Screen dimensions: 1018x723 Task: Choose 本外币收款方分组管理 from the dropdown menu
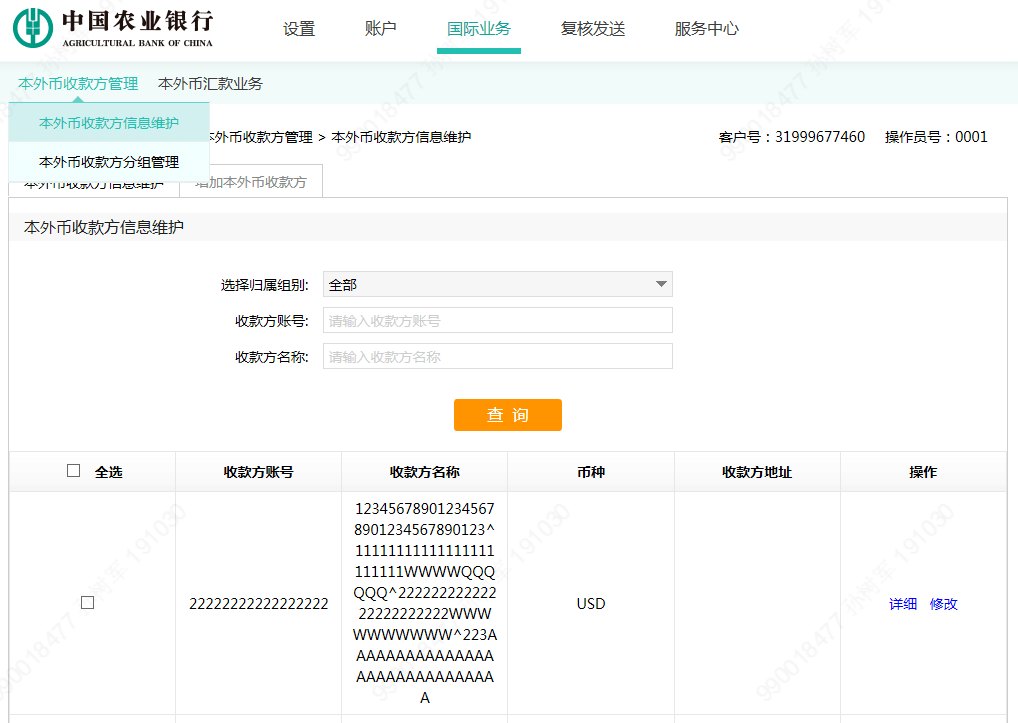(110, 161)
